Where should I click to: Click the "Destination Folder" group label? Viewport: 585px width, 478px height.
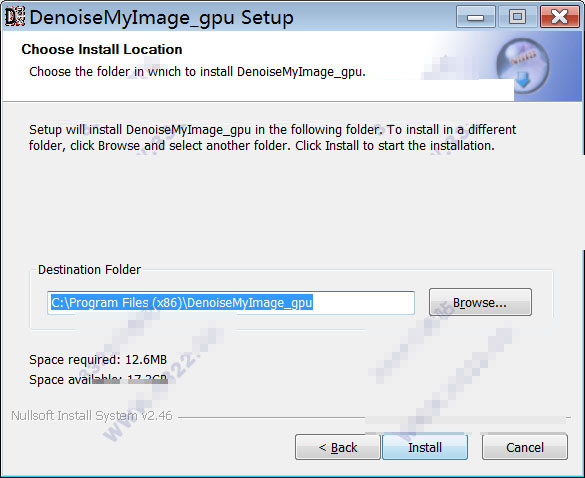point(90,269)
